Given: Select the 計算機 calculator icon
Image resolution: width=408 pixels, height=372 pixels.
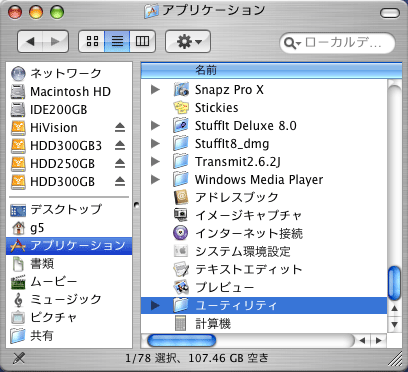Looking at the screenshot, I should (x=181, y=323).
